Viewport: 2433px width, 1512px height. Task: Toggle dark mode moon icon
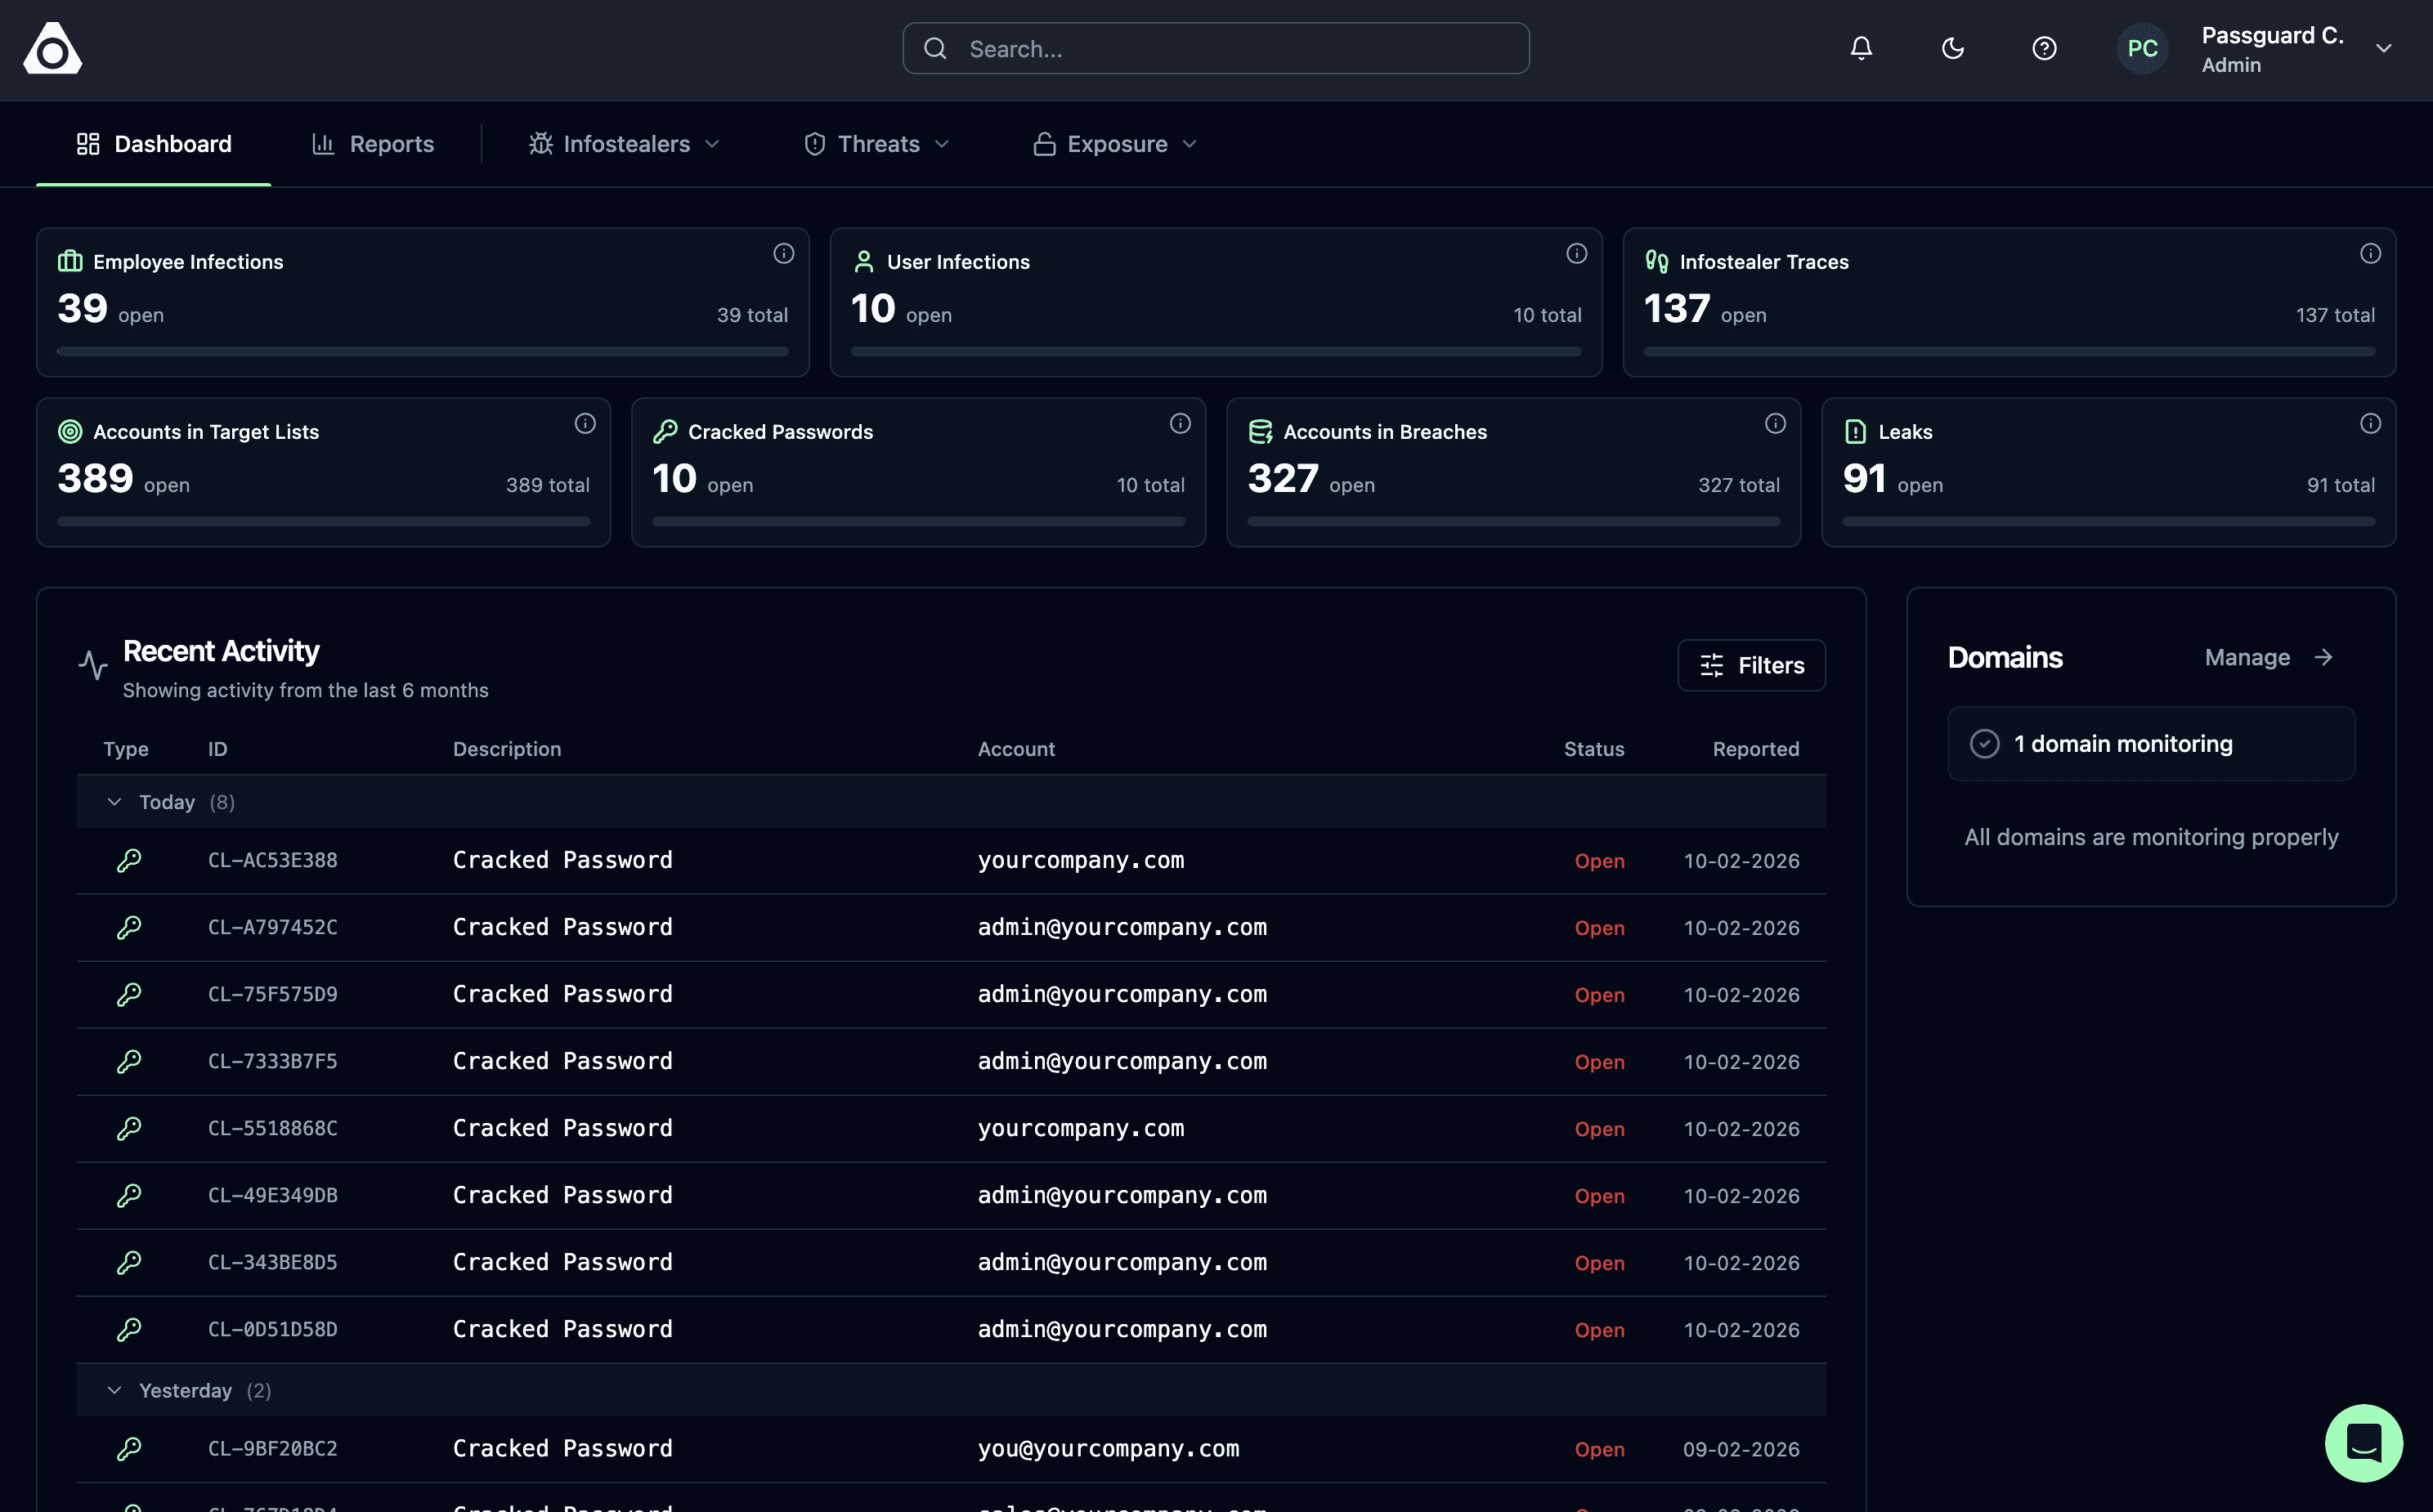coord(1952,48)
